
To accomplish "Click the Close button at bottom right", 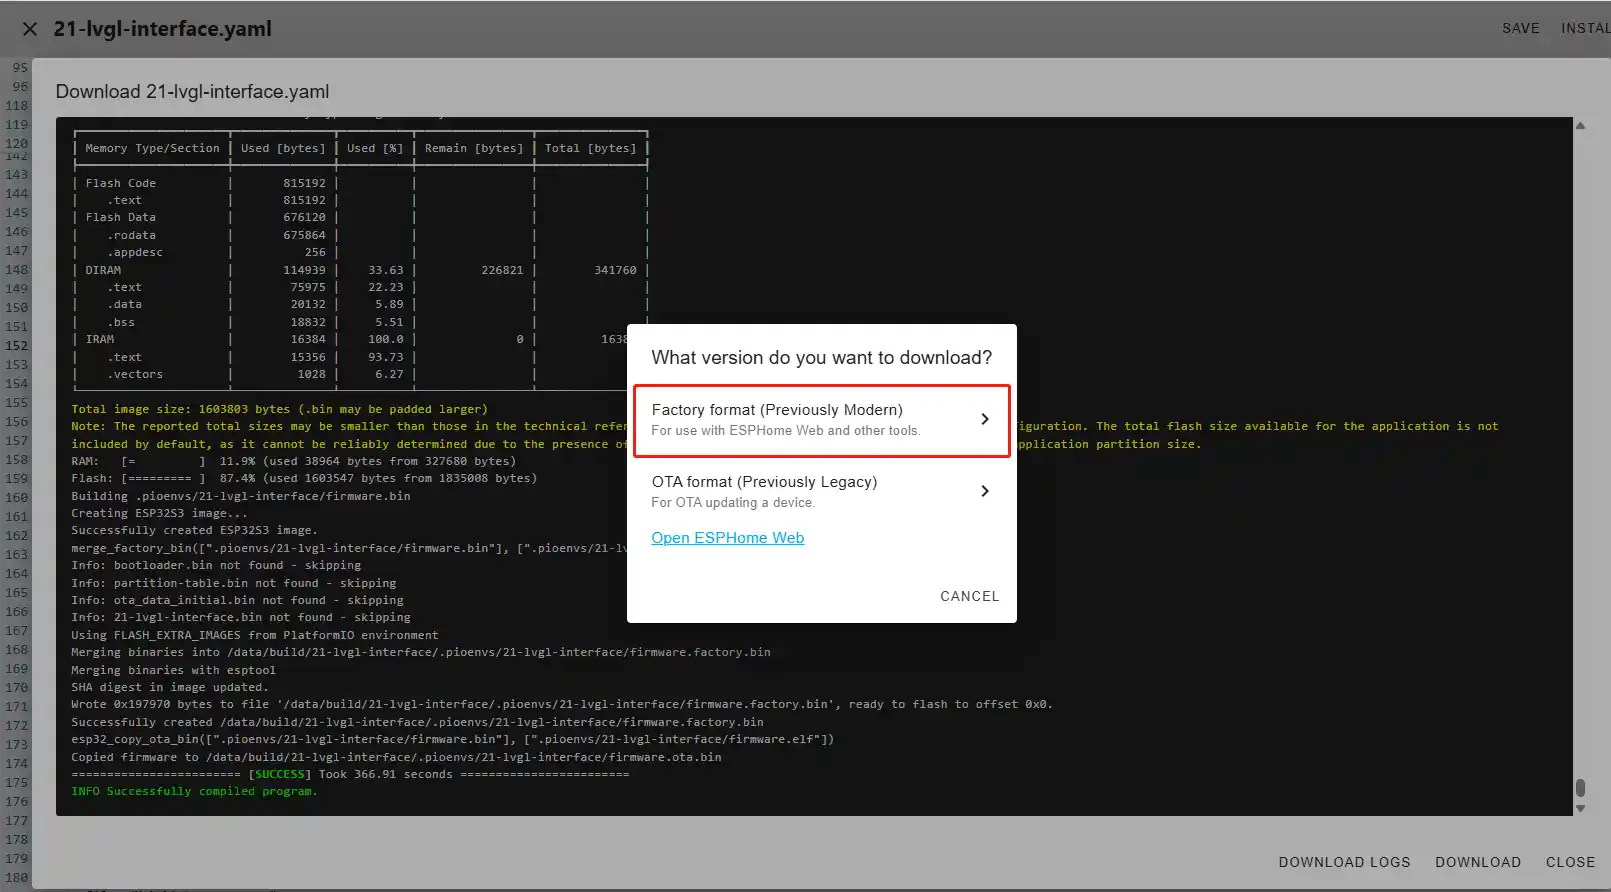I will click(1570, 862).
